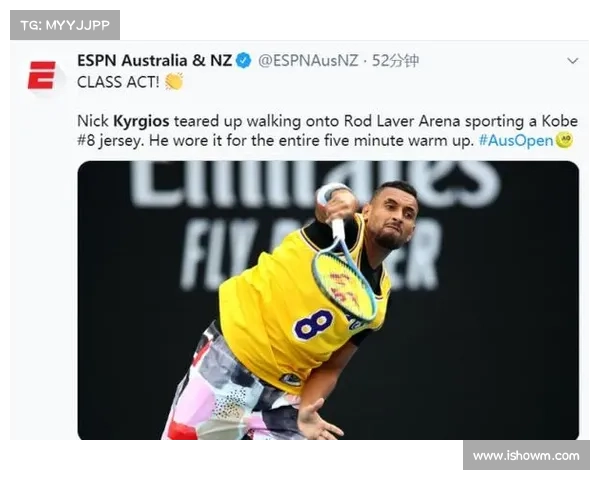Image resolution: width=600 pixels, height=480 pixels.
Task: Click the TG: MYYJJPP watermark label
Action: pos(65,25)
